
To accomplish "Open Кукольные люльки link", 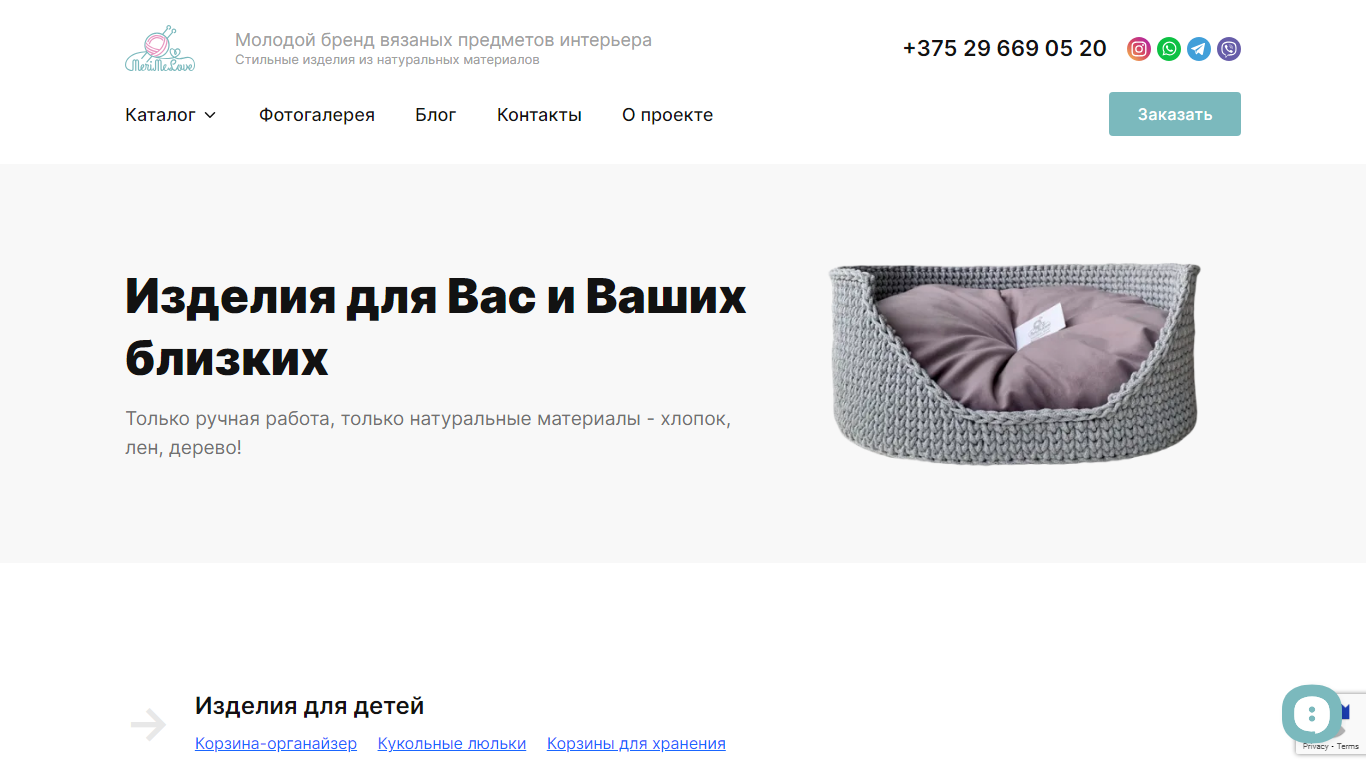I will (452, 743).
